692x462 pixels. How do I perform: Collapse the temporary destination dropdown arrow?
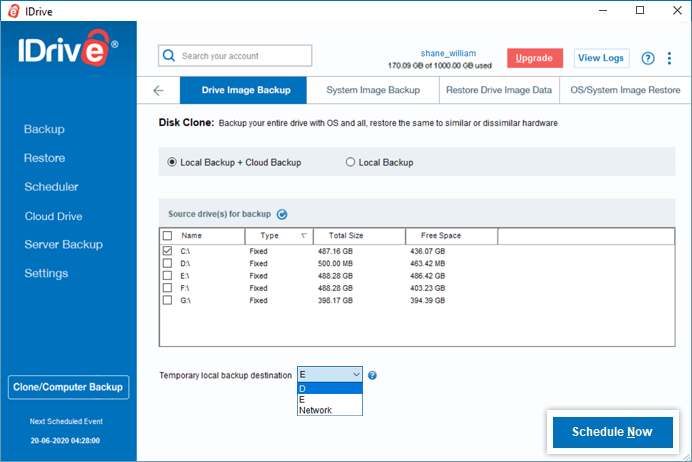[356, 375]
